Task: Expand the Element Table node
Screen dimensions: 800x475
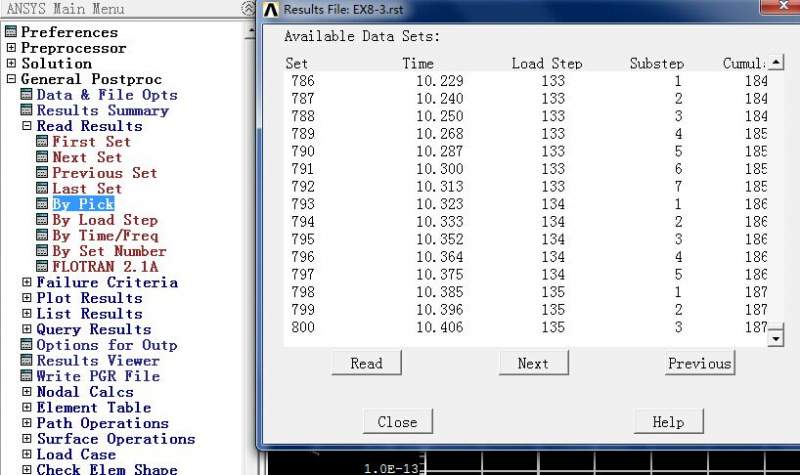Action: tap(27, 407)
